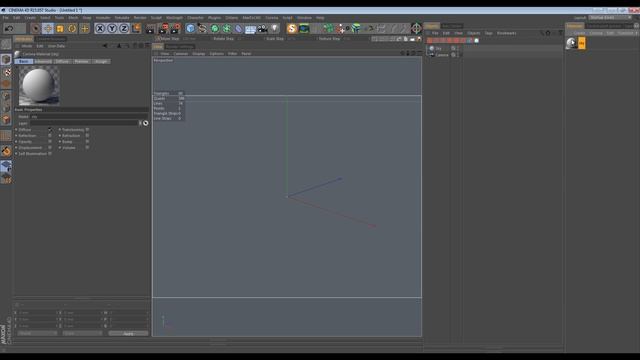Enable the Bump channel checkbox
The height and width of the screenshot is (360, 640).
click(x=87, y=142)
